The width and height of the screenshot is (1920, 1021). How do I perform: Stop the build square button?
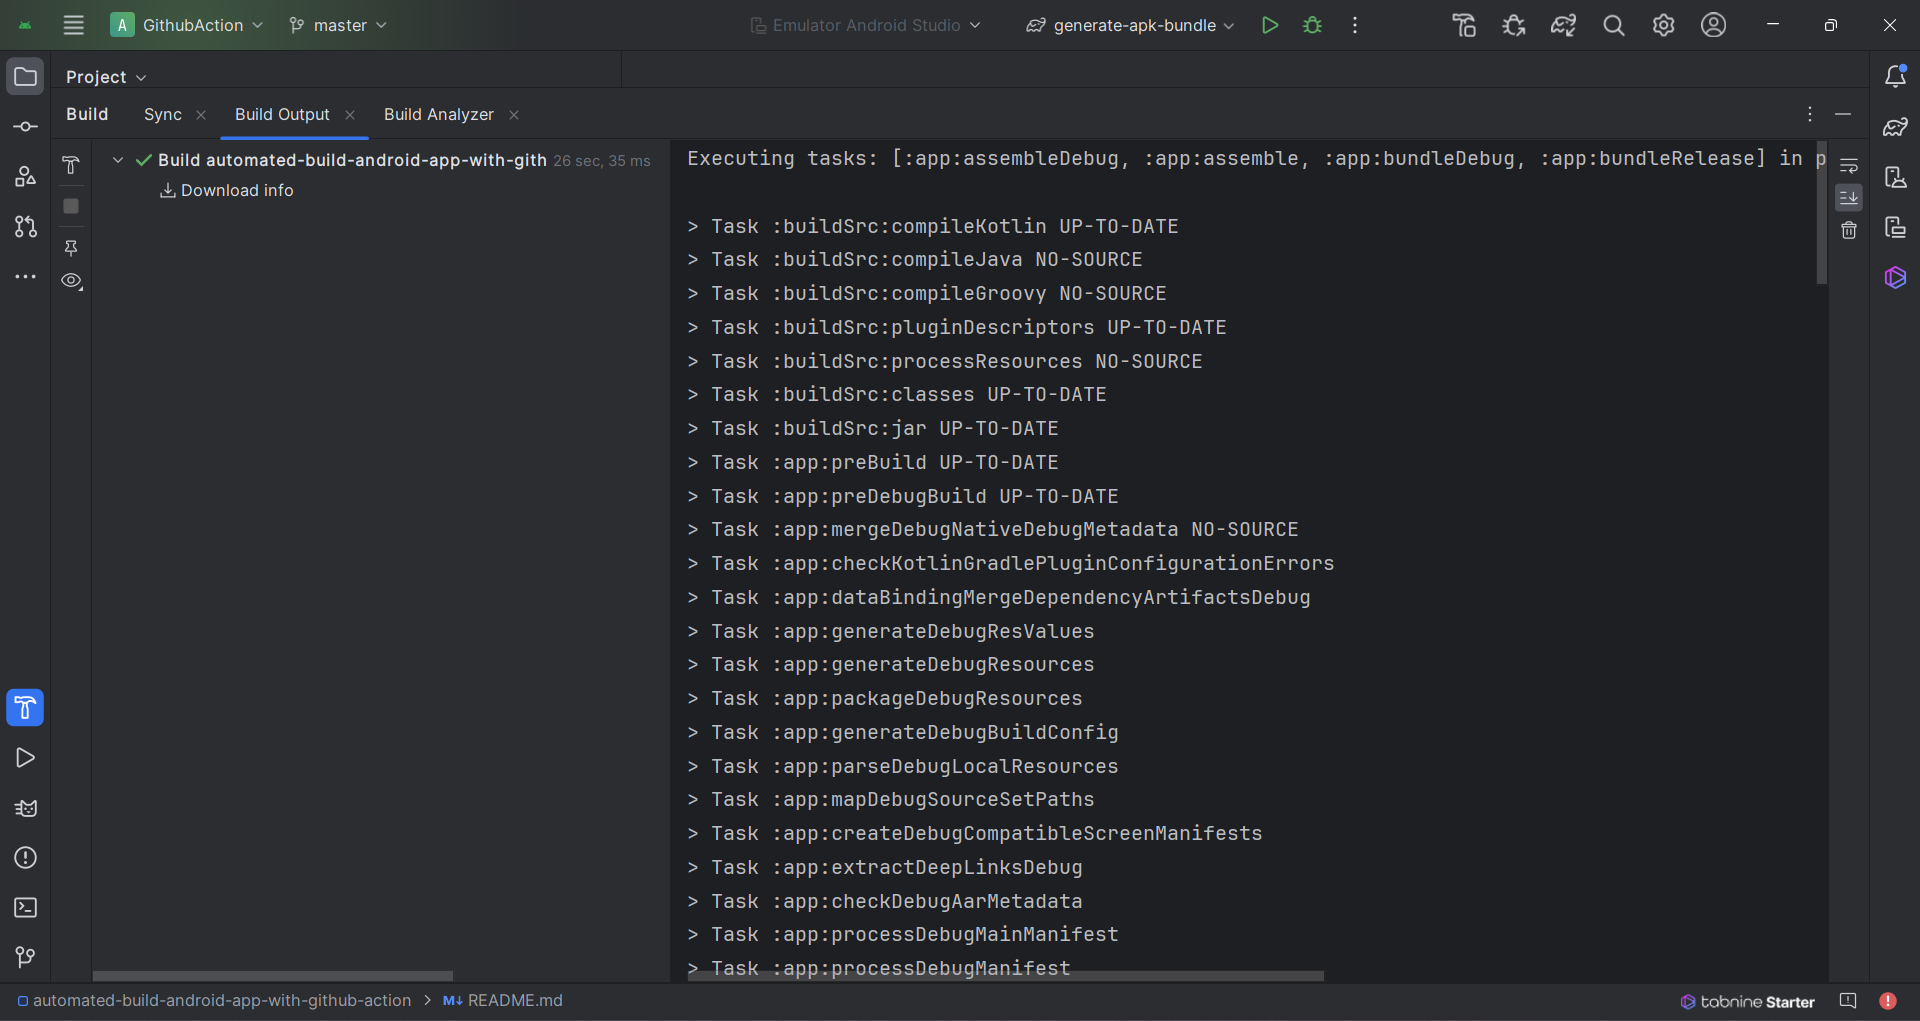71,206
